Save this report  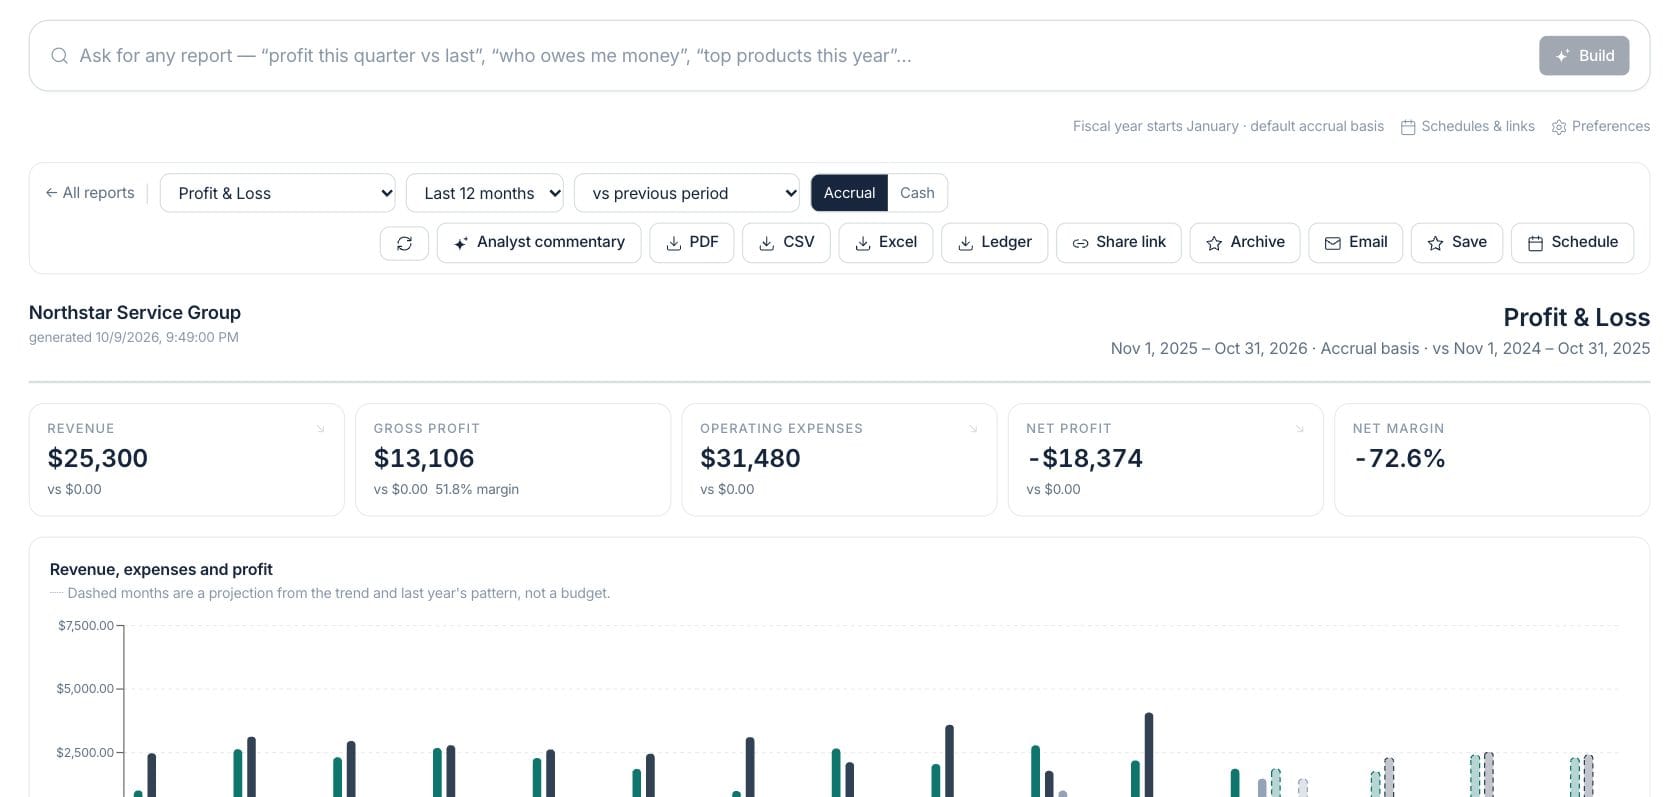point(1457,243)
